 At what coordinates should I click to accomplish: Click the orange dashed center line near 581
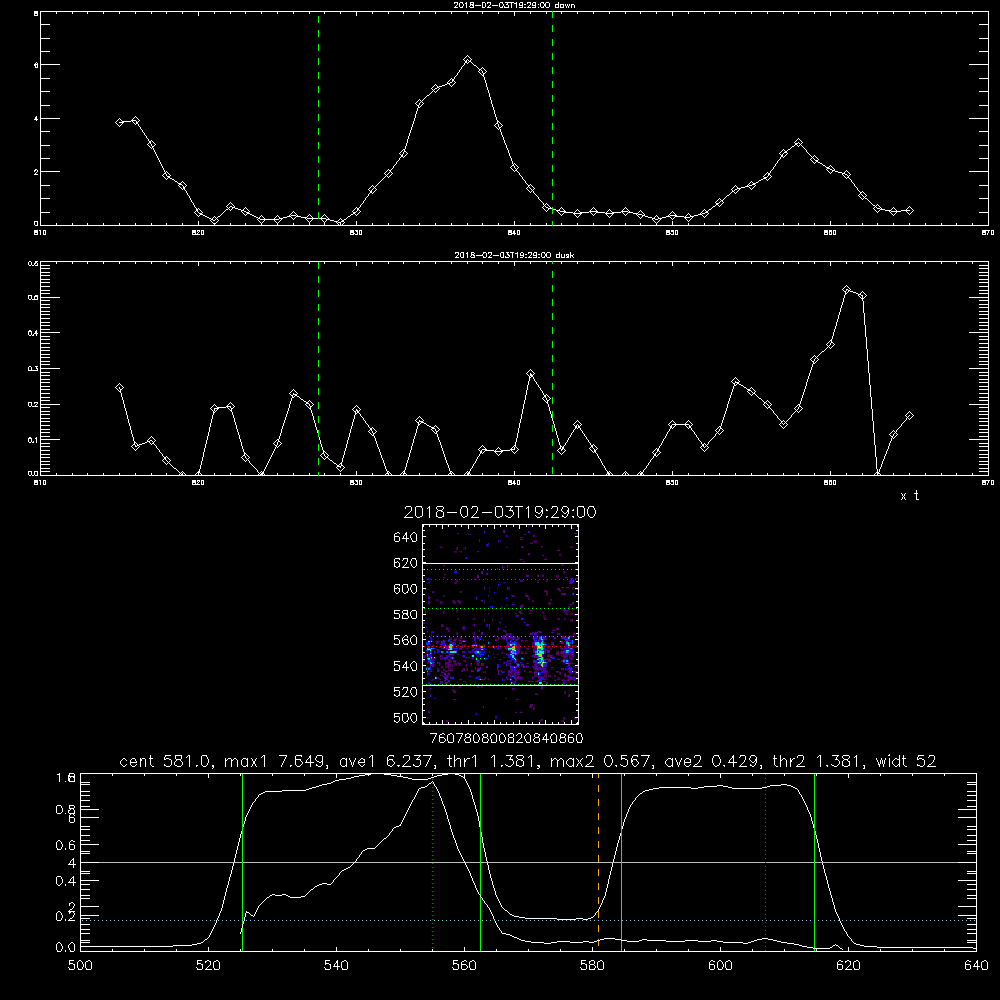(x=598, y=861)
